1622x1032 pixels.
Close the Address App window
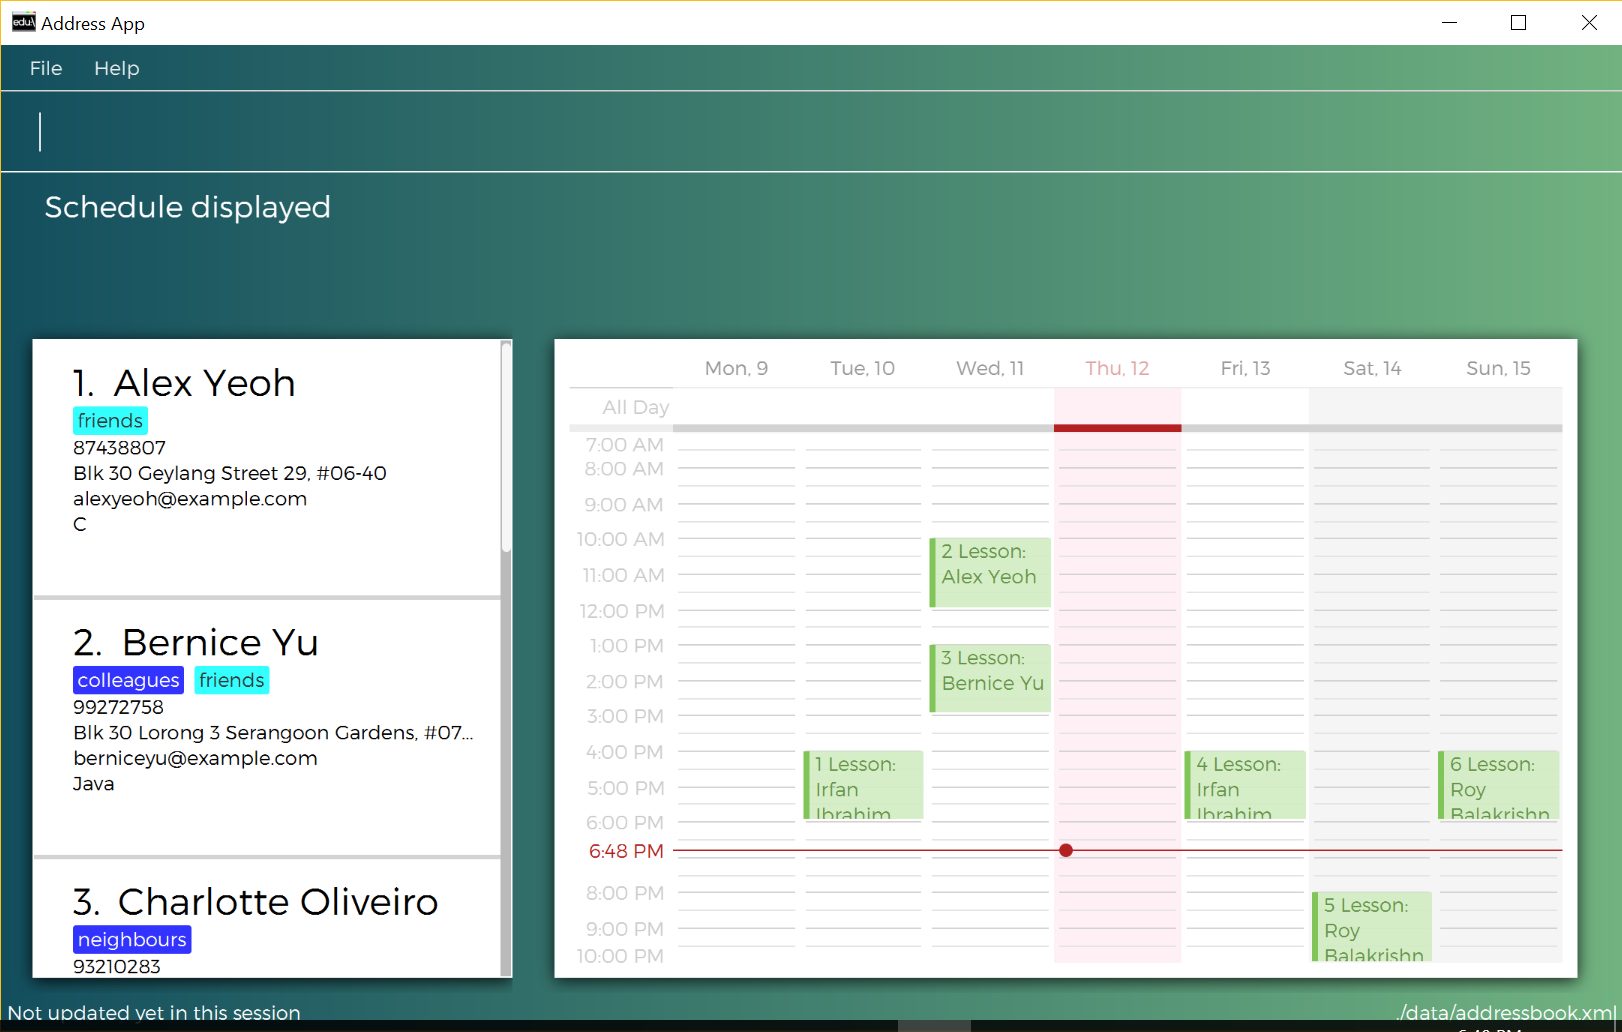pos(1588,22)
